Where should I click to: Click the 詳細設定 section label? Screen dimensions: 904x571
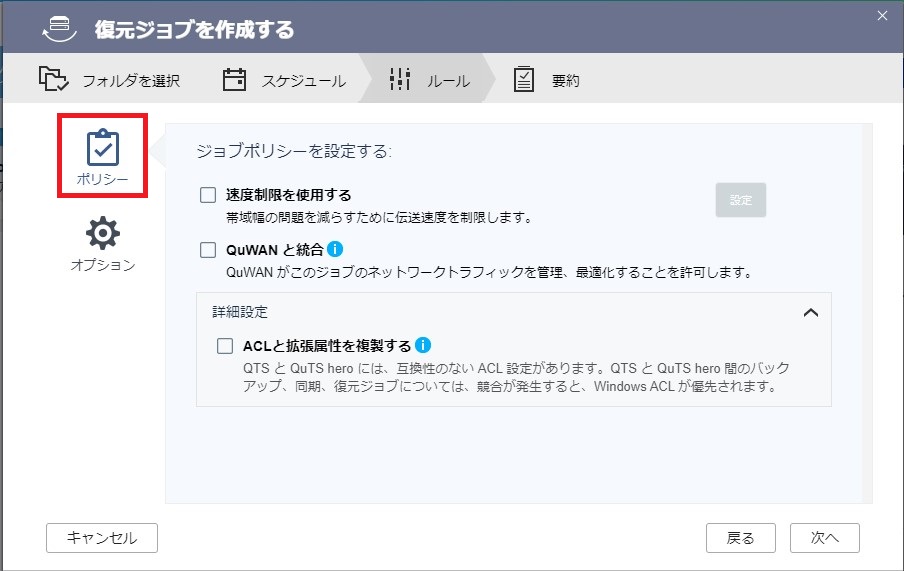pyautogui.click(x=240, y=312)
